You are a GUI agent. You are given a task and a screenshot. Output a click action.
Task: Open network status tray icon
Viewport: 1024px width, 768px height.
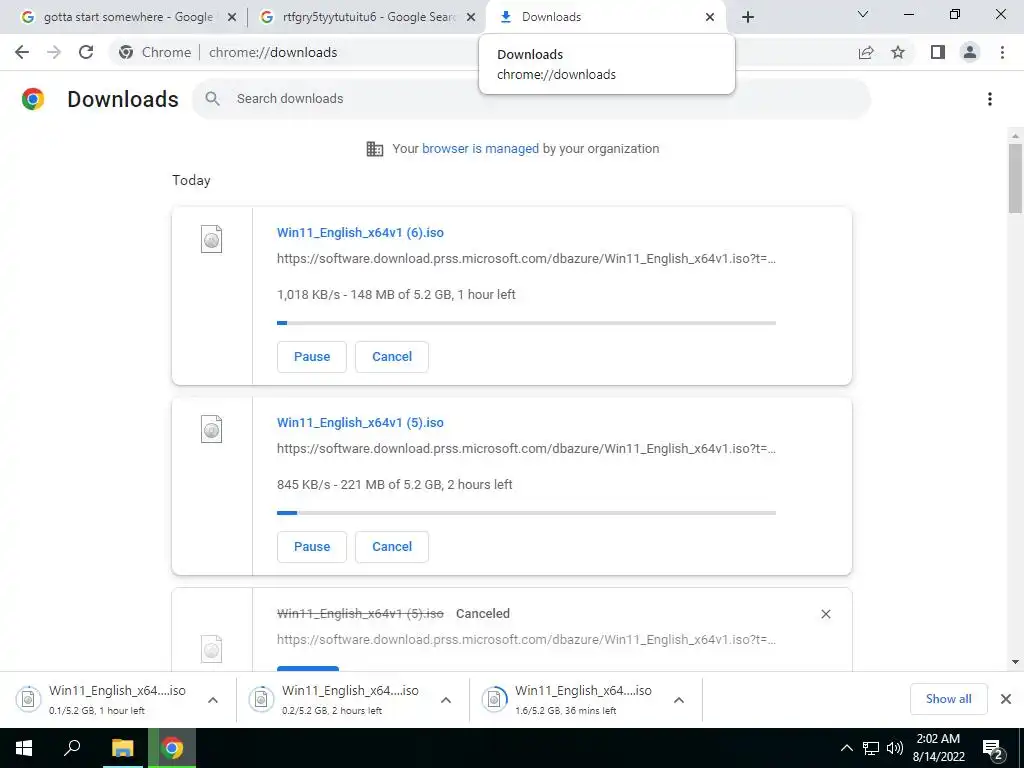coord(871,748)
